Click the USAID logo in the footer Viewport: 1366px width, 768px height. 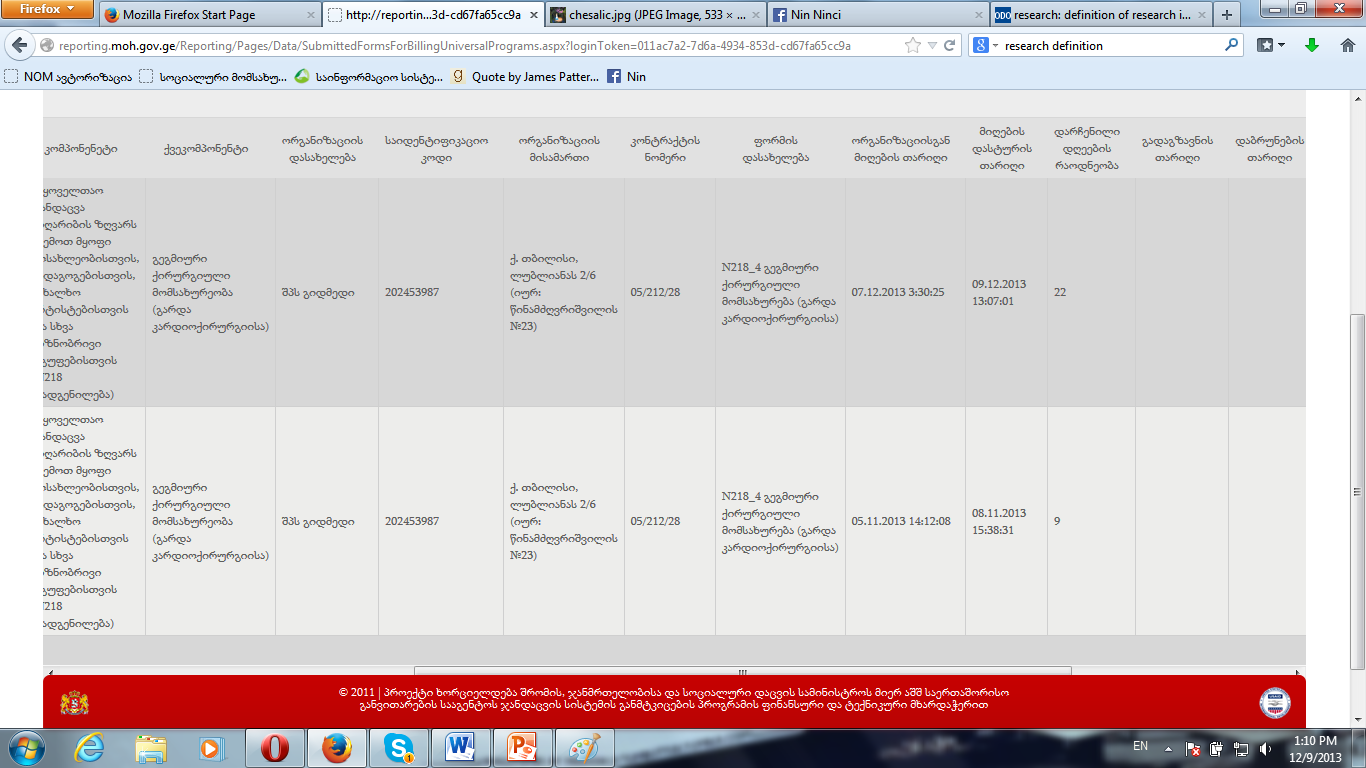pyautogui.click(x=1274, y=702)
